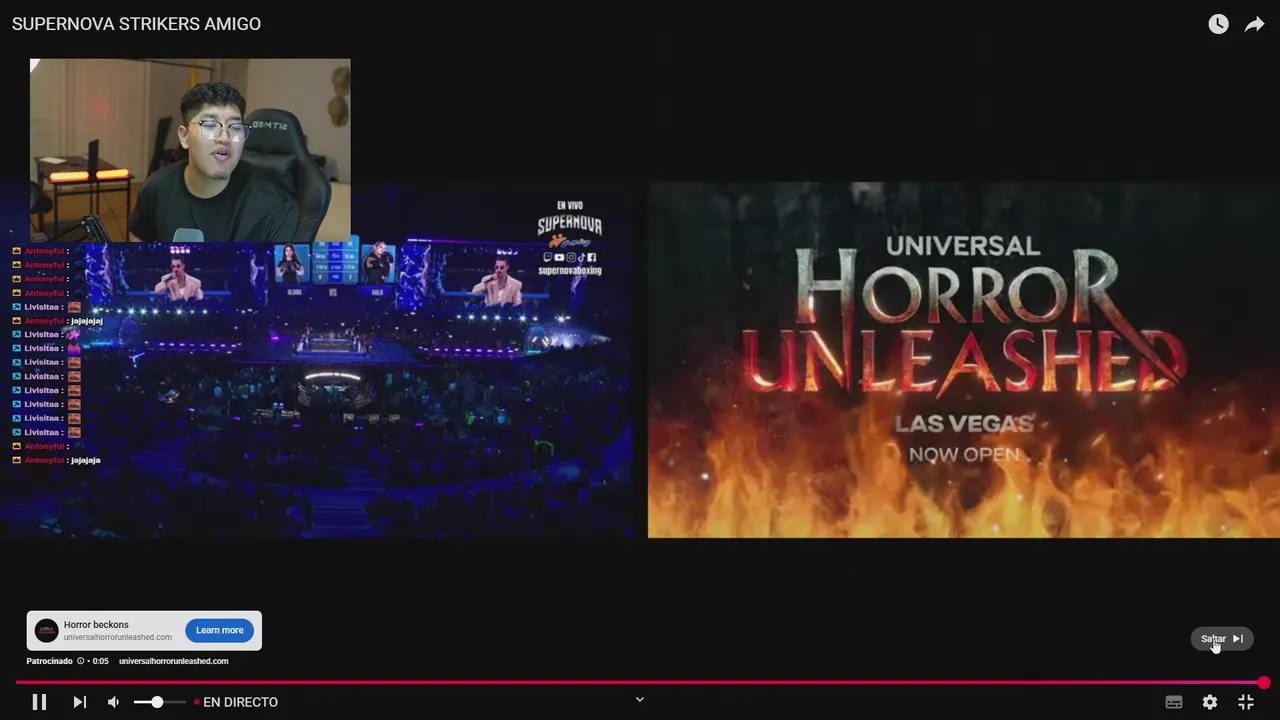Skip the ad with Saltar

point(1222,639)
